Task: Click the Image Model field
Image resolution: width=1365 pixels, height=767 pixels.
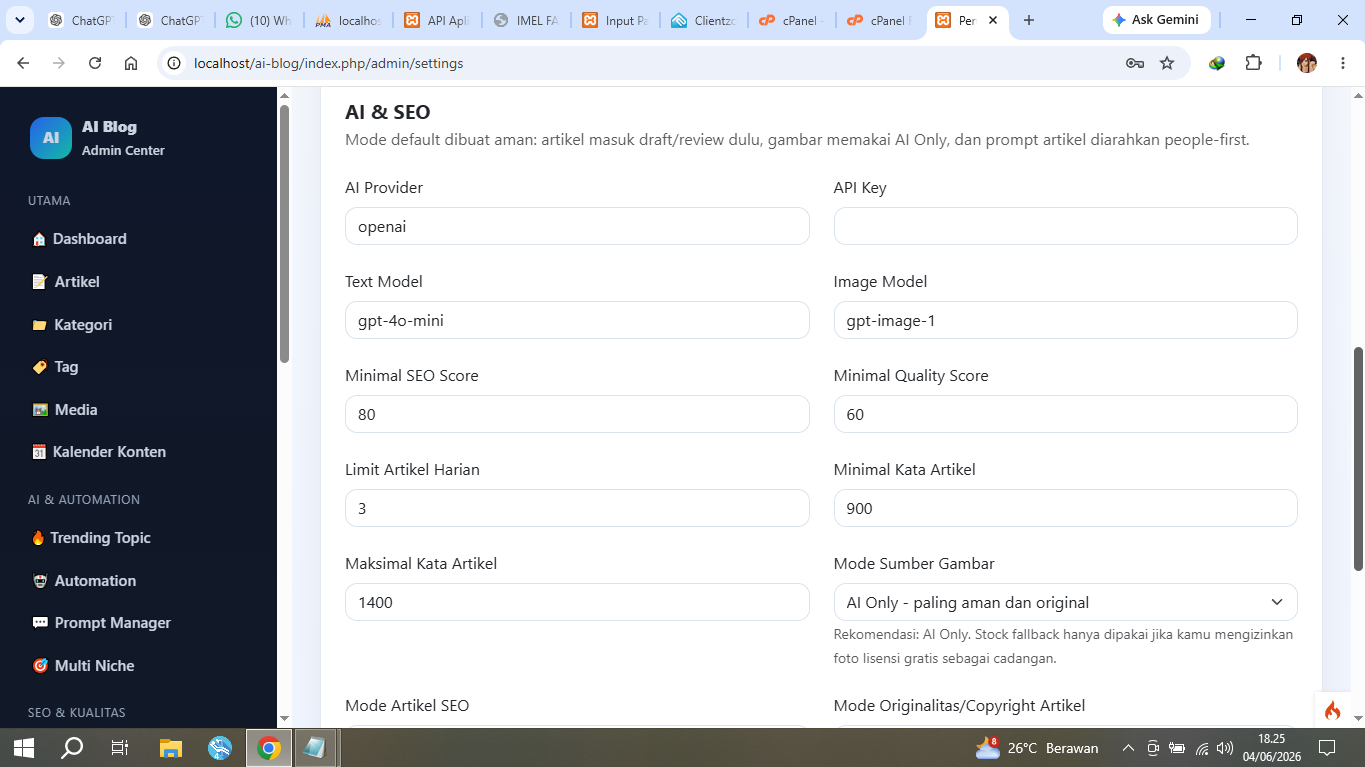Action: (1065, 320)
